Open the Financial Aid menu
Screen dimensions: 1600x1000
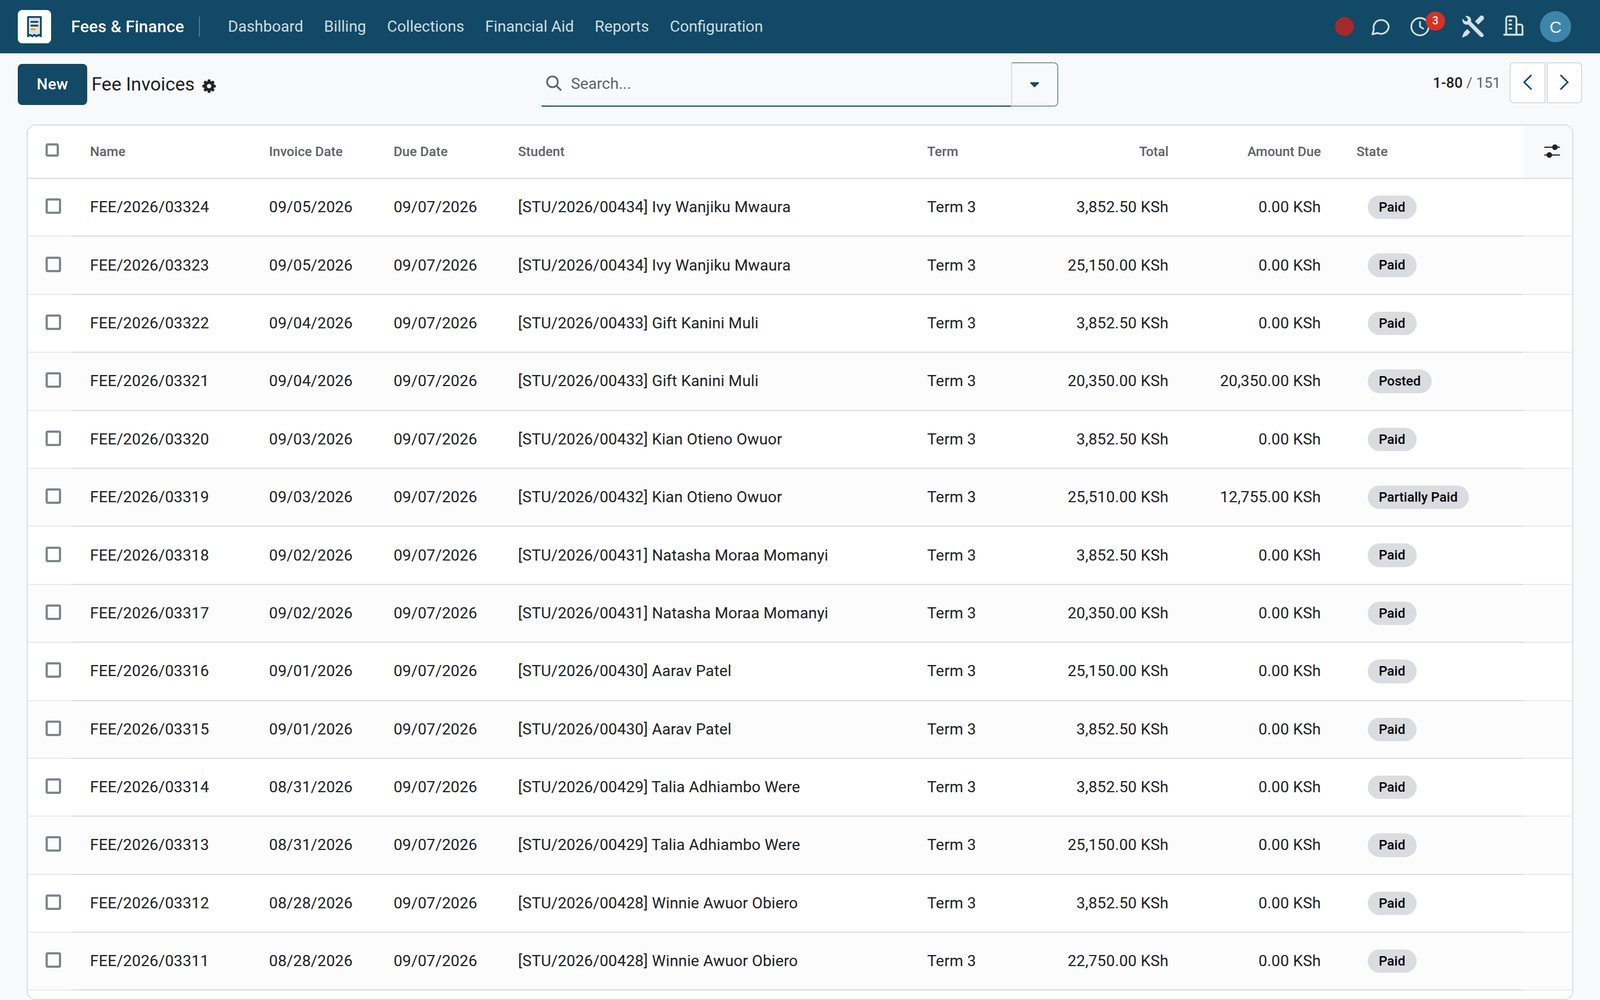tap(529, 27)
